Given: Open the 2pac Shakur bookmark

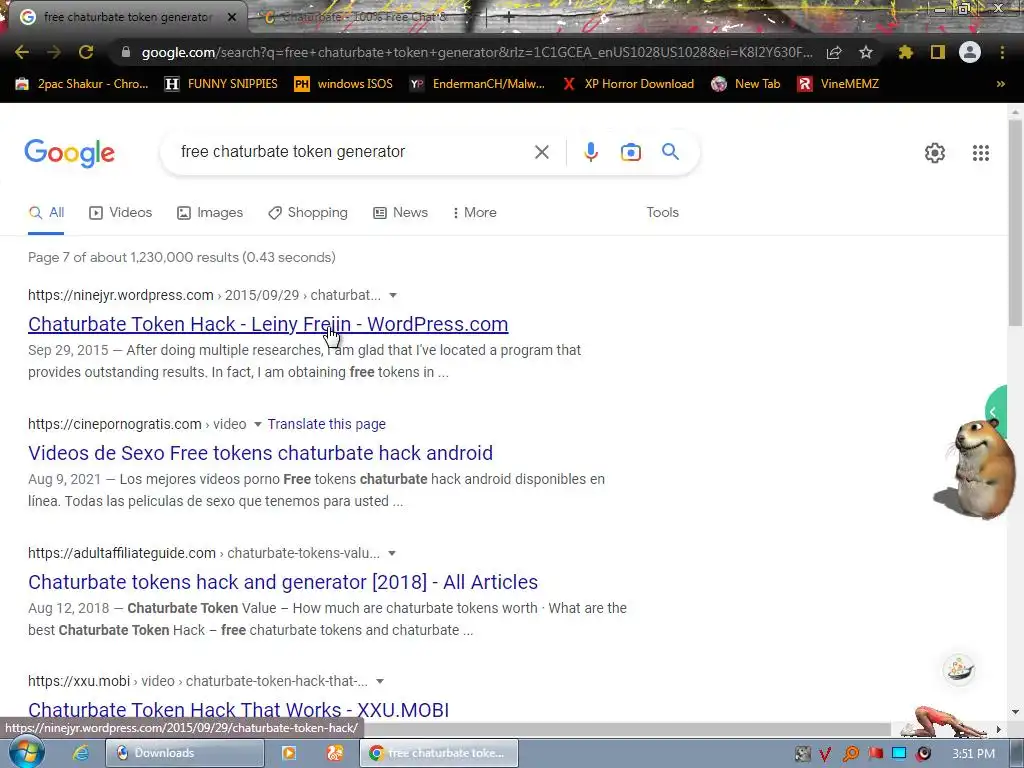Looking at the screenshot, I should [x=82, y=84].
